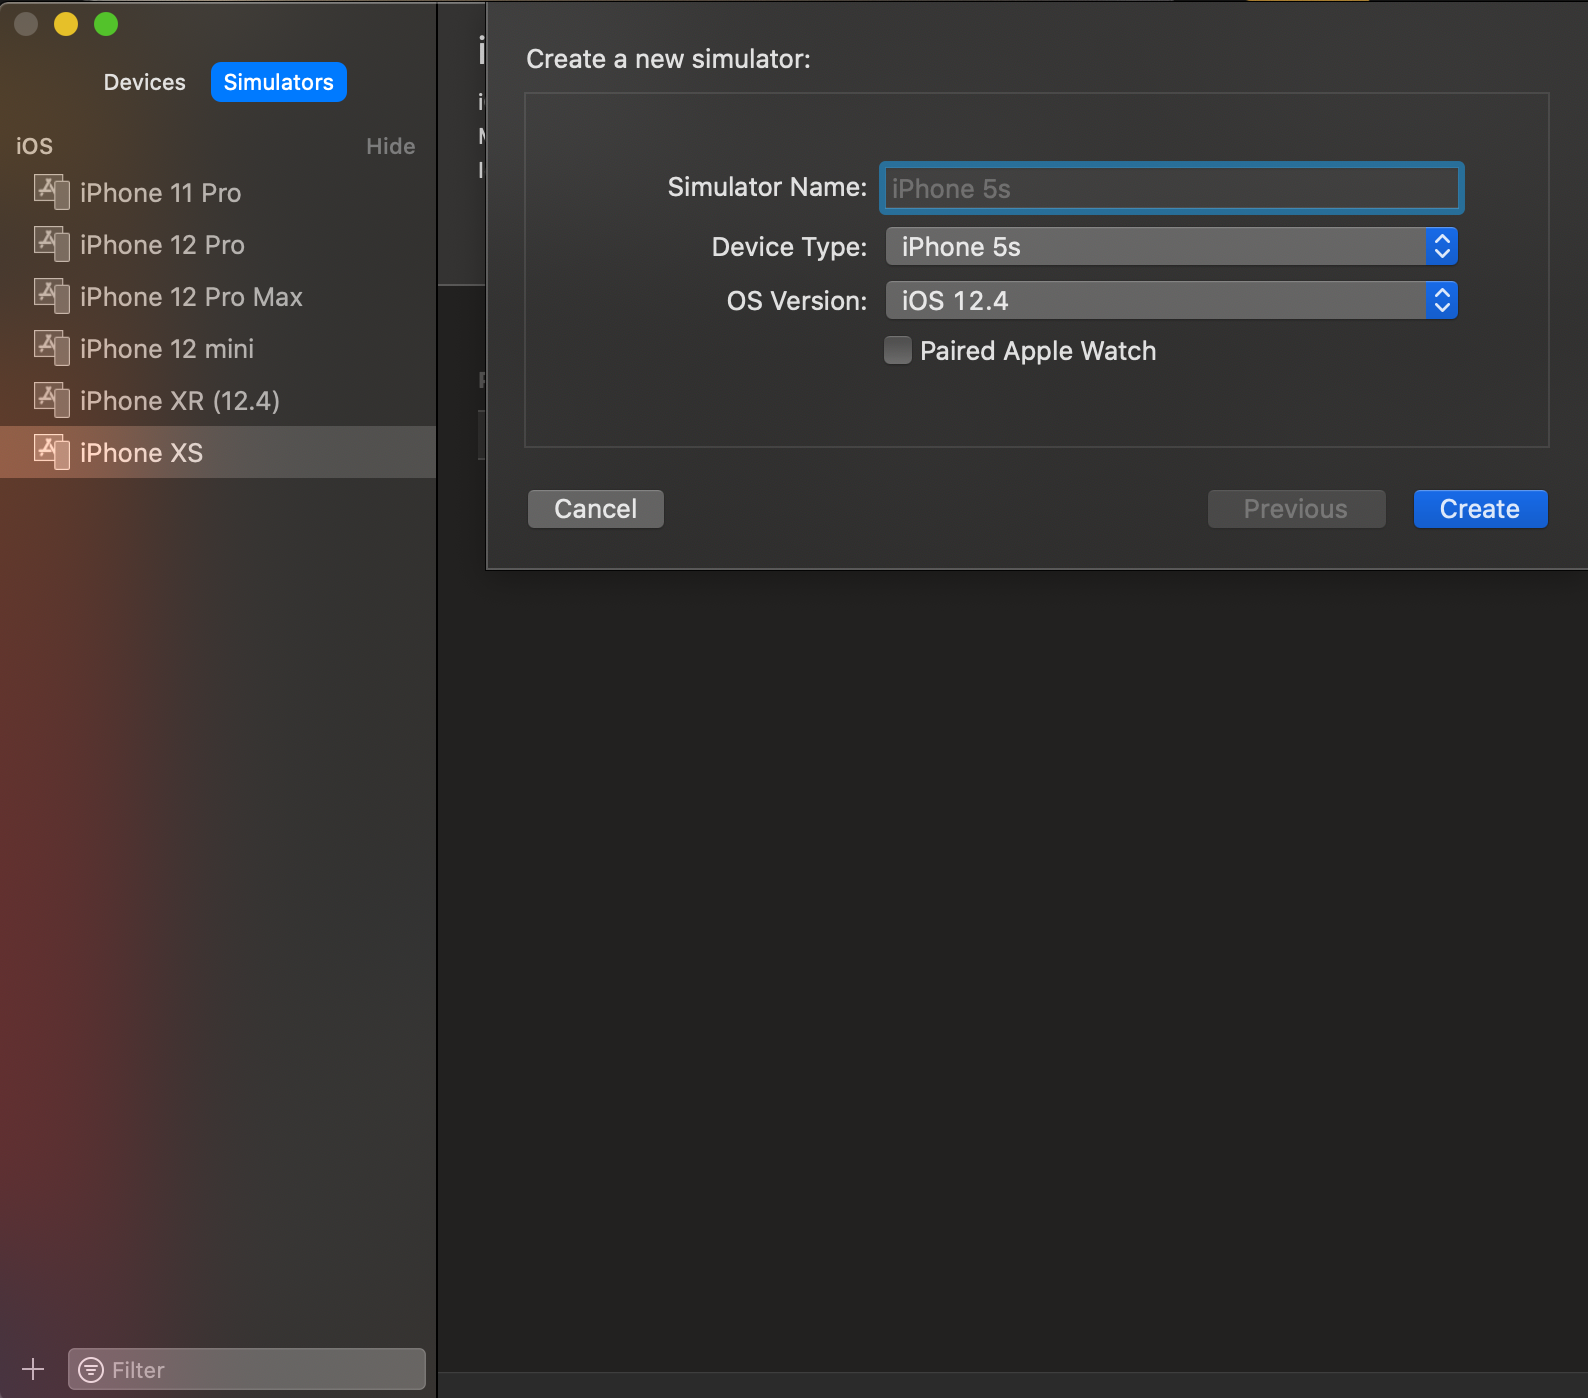
Task: Select iPhone 12 Pro in the list
Action: tap(218, 244)
